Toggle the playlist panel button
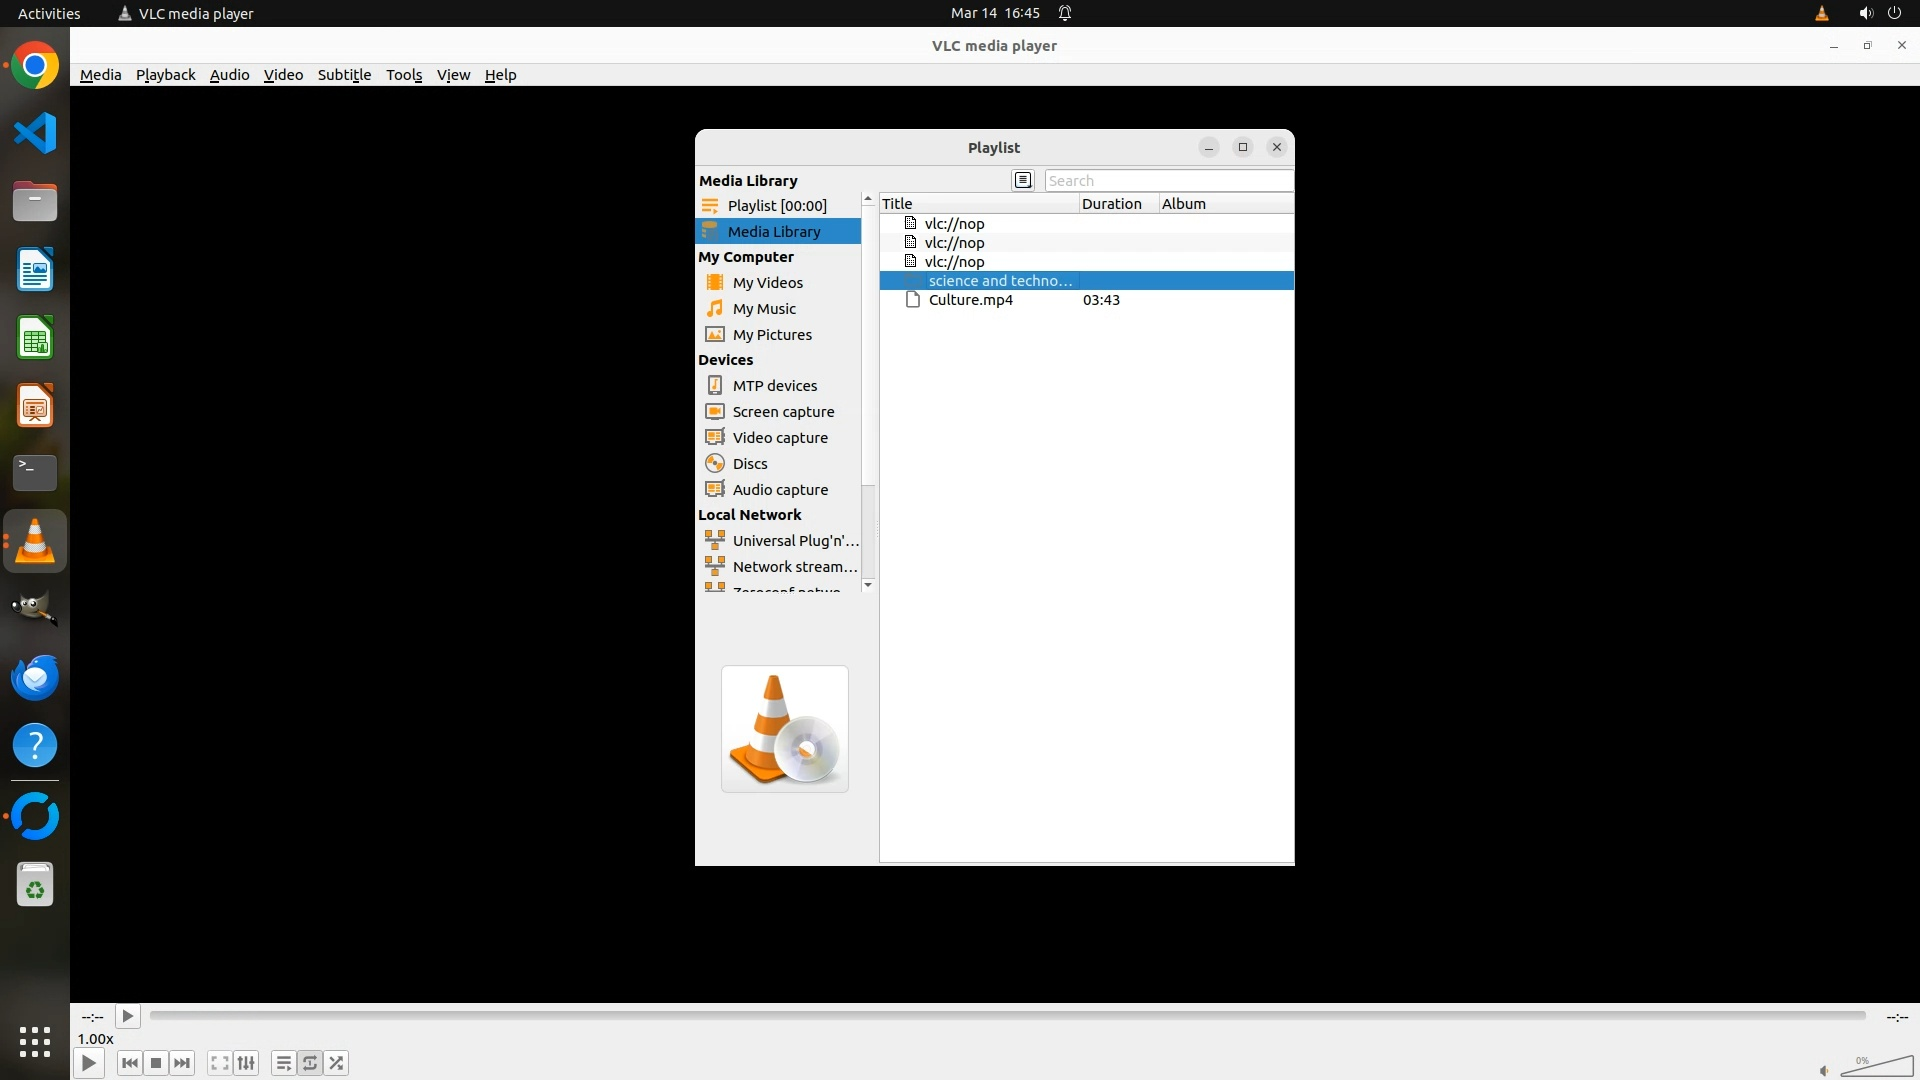Viewport: 1920px width, 1080px height. (x=283, y=1063)
